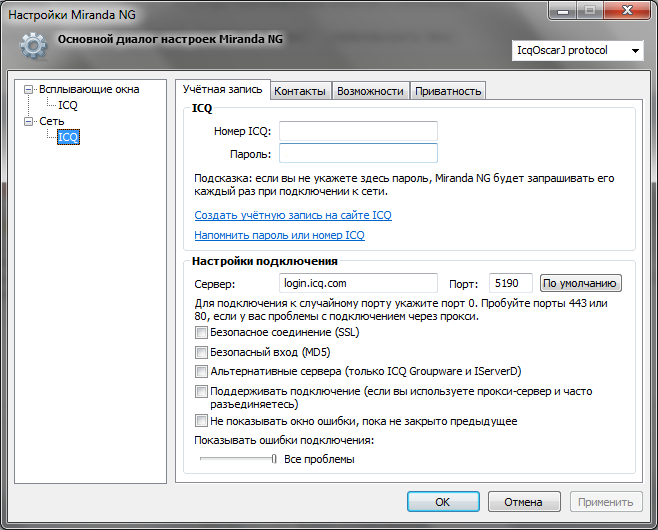Collapse the Всплывающие окна tree node

28,89
